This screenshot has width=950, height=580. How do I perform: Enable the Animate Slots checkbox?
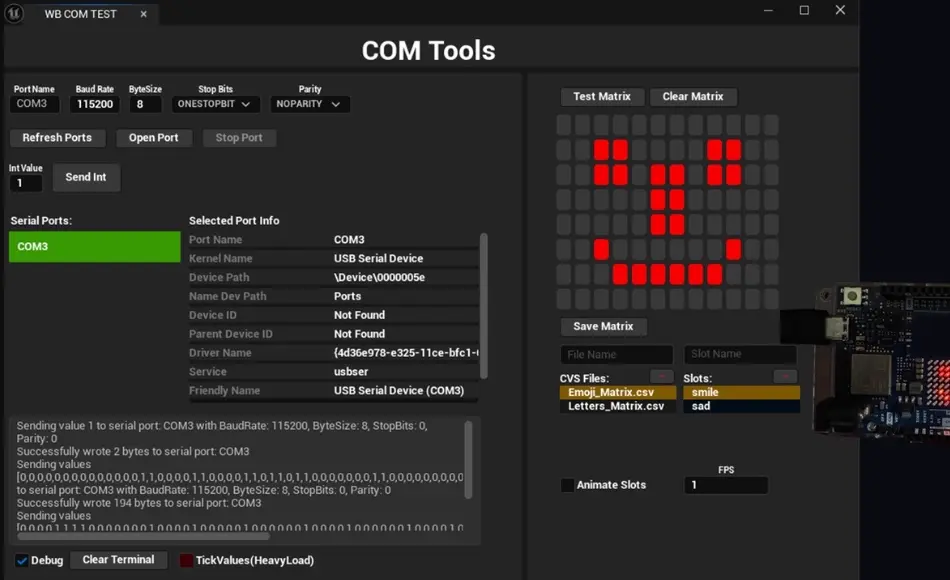coord(568,485)
